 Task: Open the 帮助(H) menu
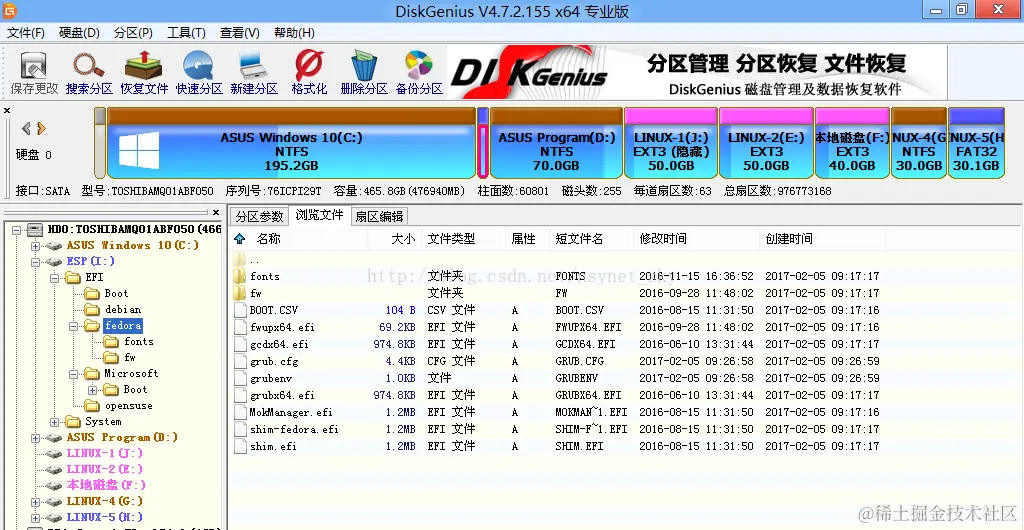[x=294, y=33]
